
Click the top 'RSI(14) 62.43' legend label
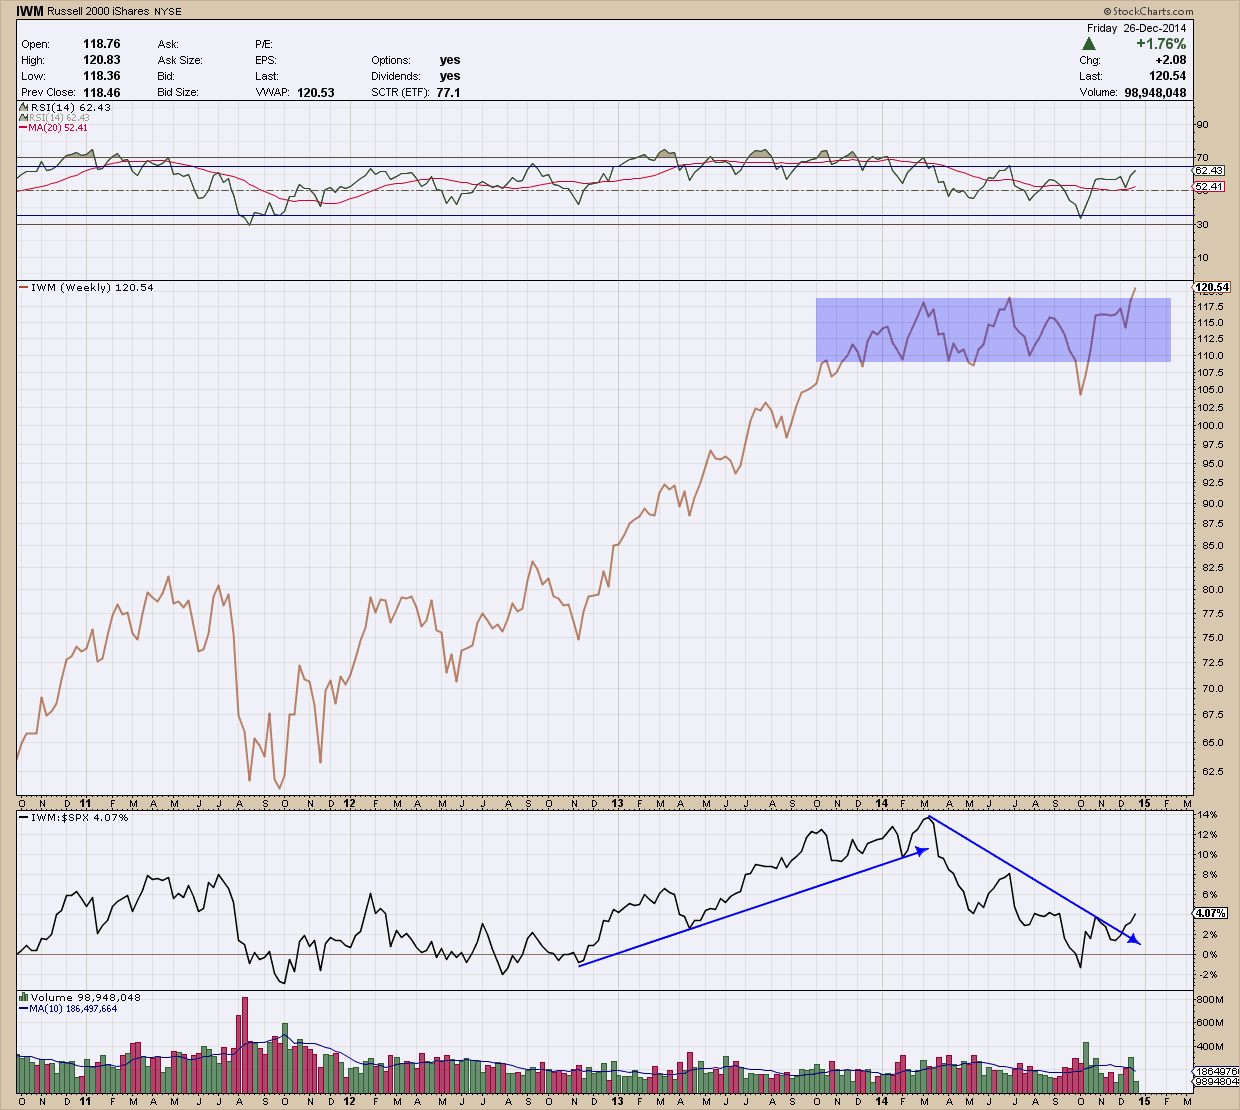pos(70,107)
